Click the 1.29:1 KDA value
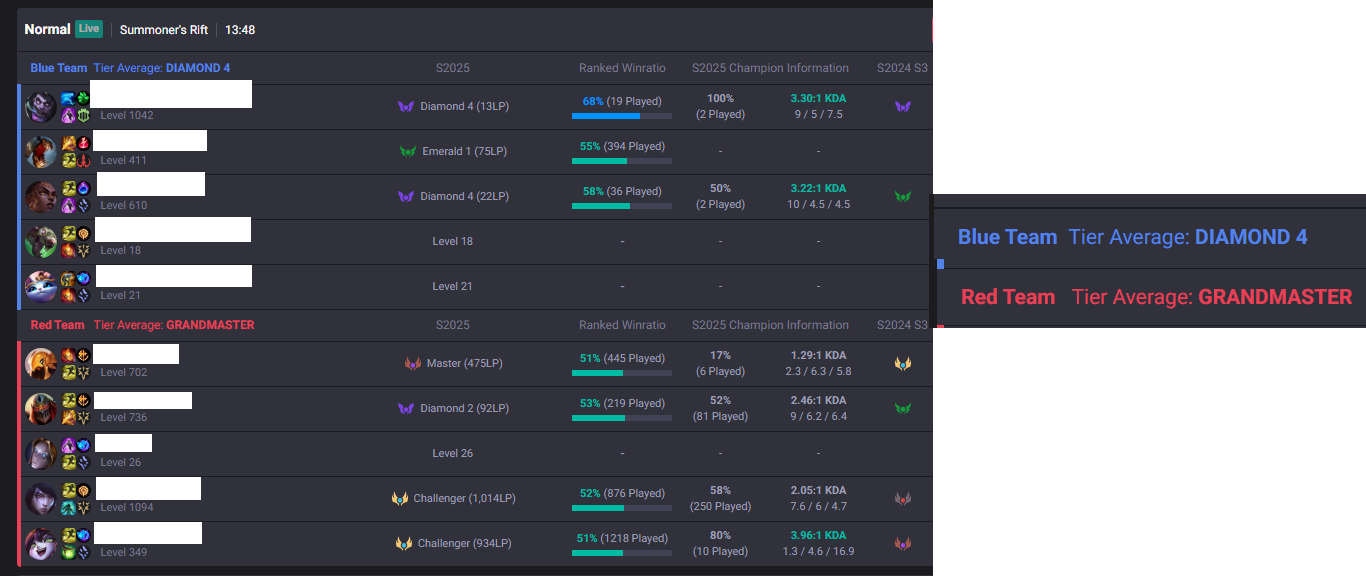This screenshot has width=1366, height=576. [x=818, y=356]
